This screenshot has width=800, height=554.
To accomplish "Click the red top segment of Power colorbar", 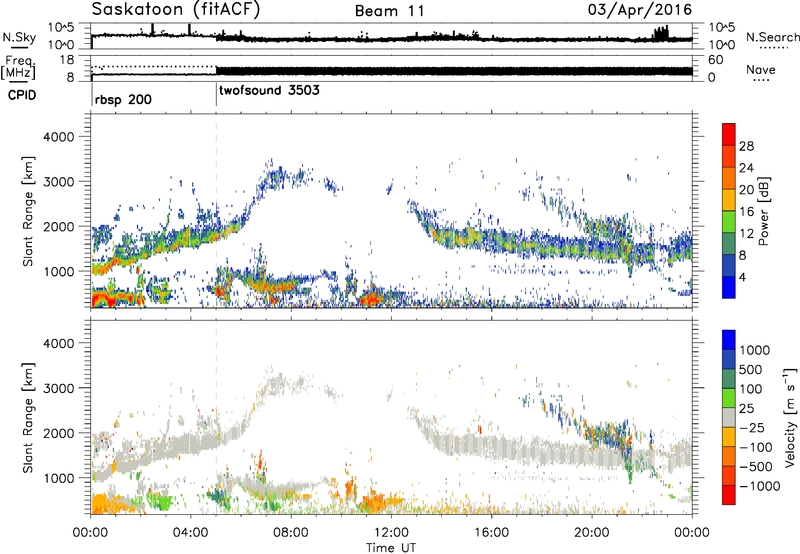I will coord(729,135).
